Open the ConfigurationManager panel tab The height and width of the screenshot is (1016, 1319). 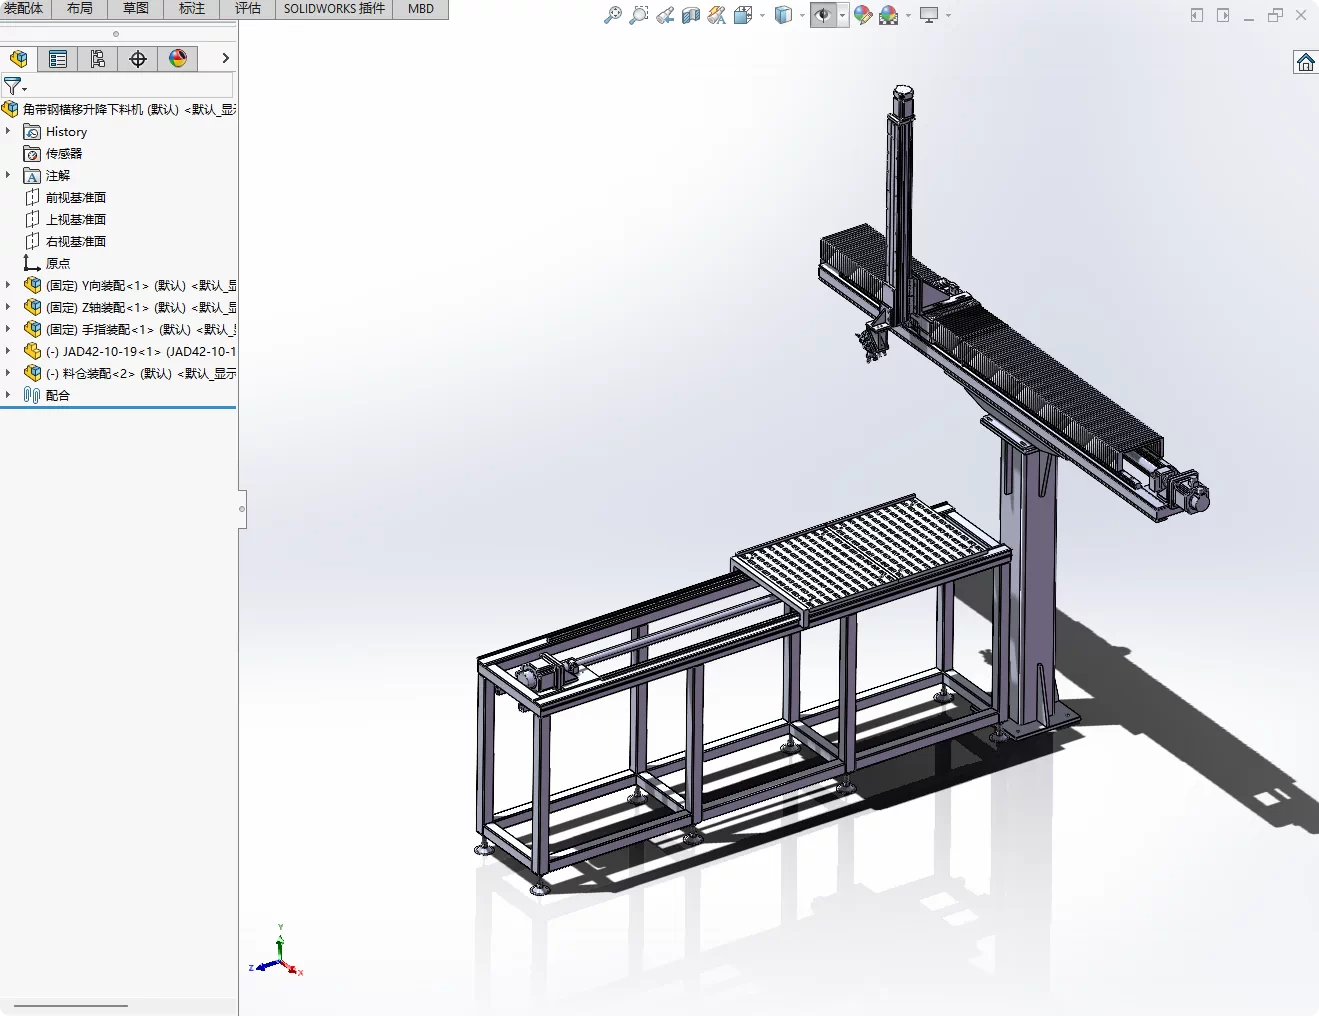[x=98, y=59]
